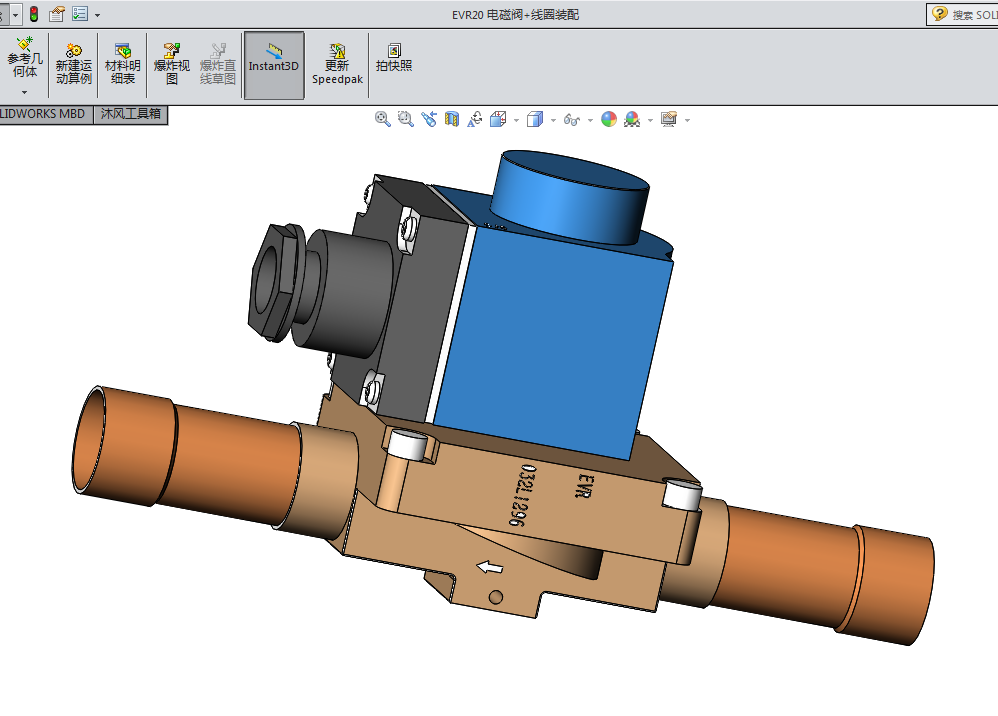Open the File Properties icon
This screenshot has height=716, width=998.
pyautogui.click(x=57, y=14)
